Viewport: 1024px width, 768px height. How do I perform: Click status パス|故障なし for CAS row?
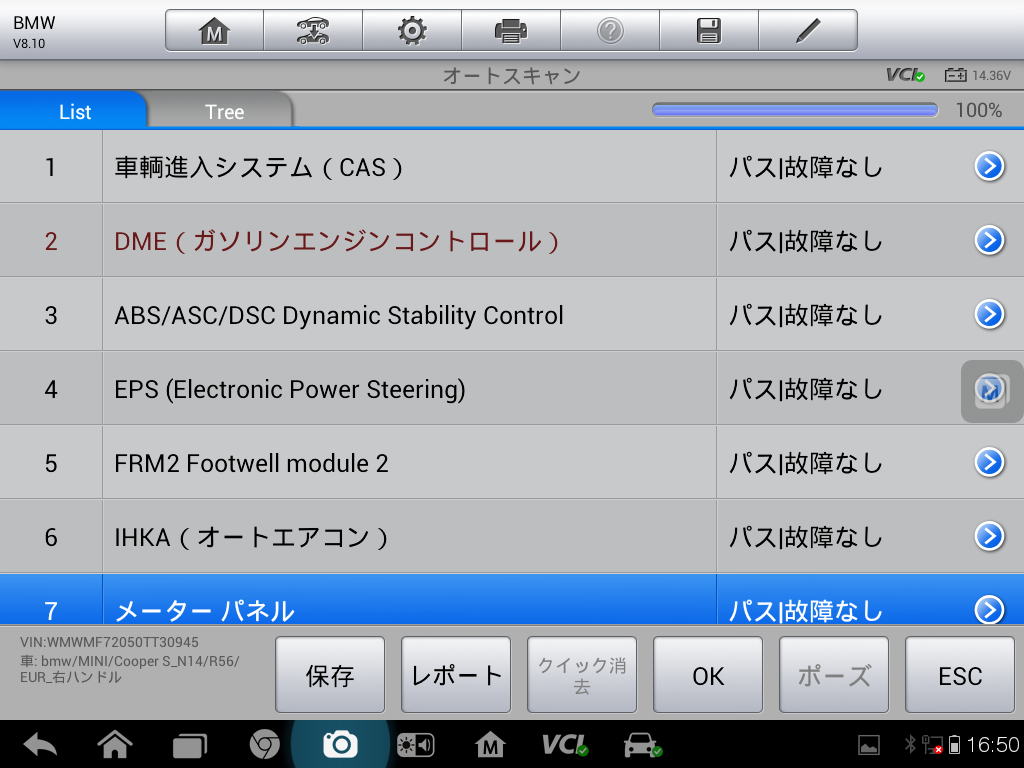(x=805, y=168)
